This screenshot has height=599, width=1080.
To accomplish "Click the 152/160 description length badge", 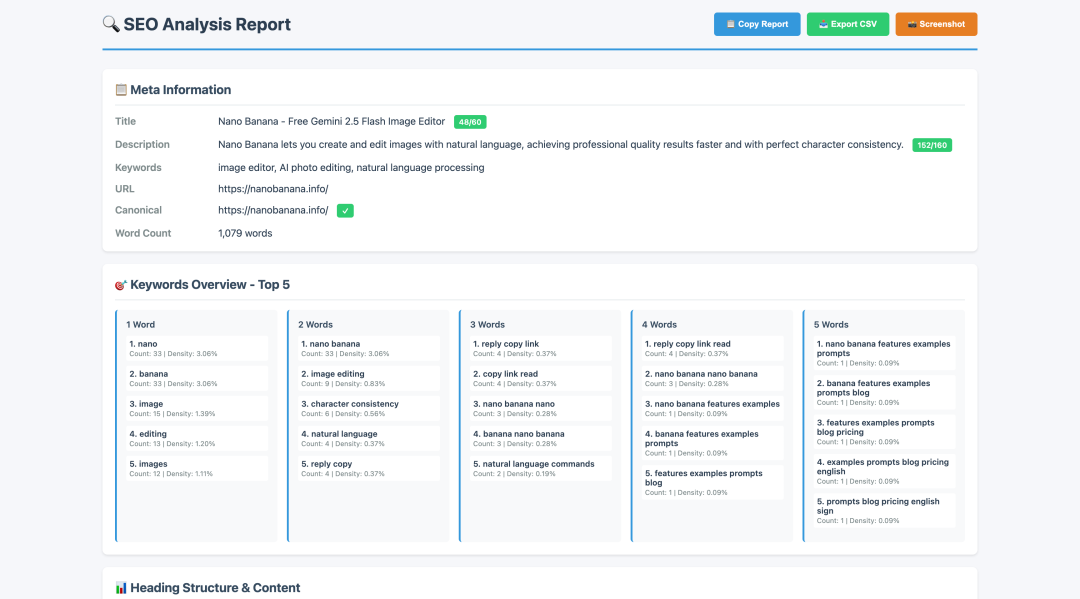I will tap(932, 145).
